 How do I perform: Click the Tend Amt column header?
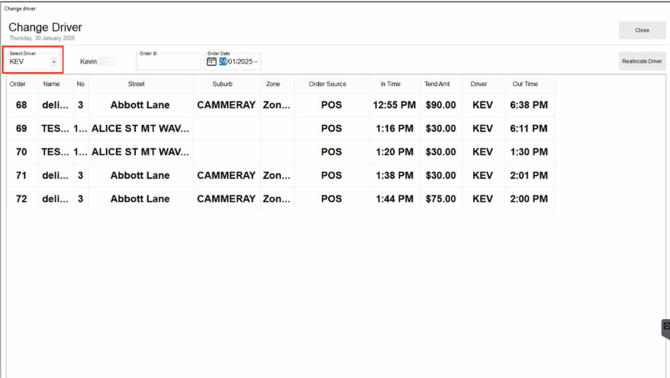(x=437, y=84)
